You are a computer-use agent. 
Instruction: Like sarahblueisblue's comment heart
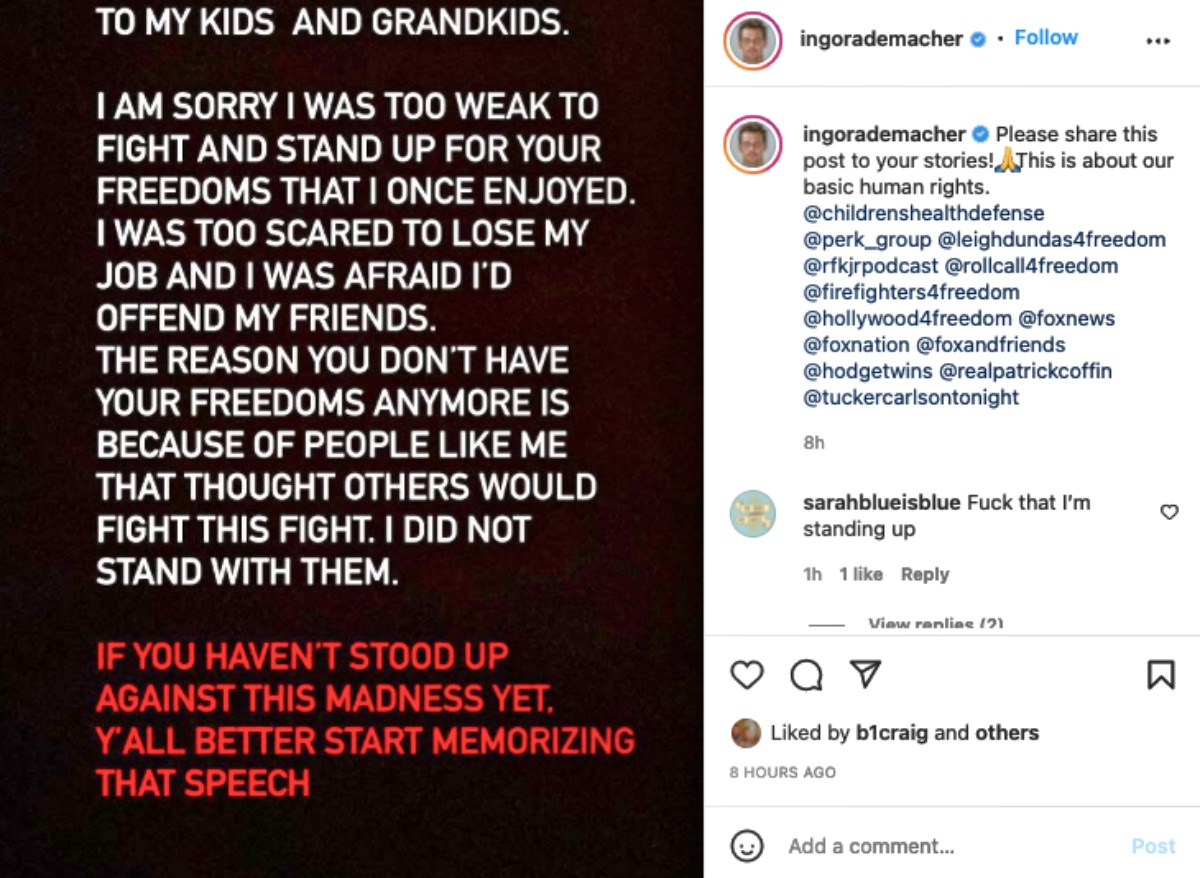coord(1168,512)
